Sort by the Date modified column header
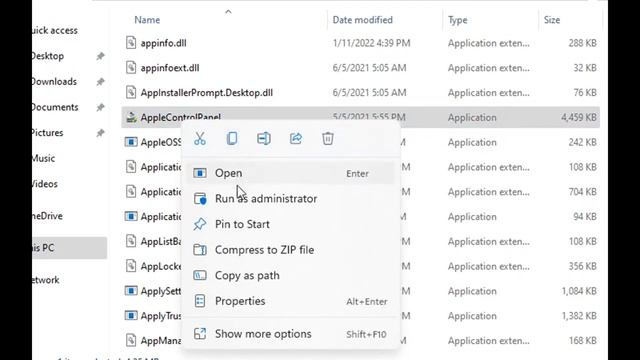This screenshot has height=360, width=640. click(x=362, y=20)
